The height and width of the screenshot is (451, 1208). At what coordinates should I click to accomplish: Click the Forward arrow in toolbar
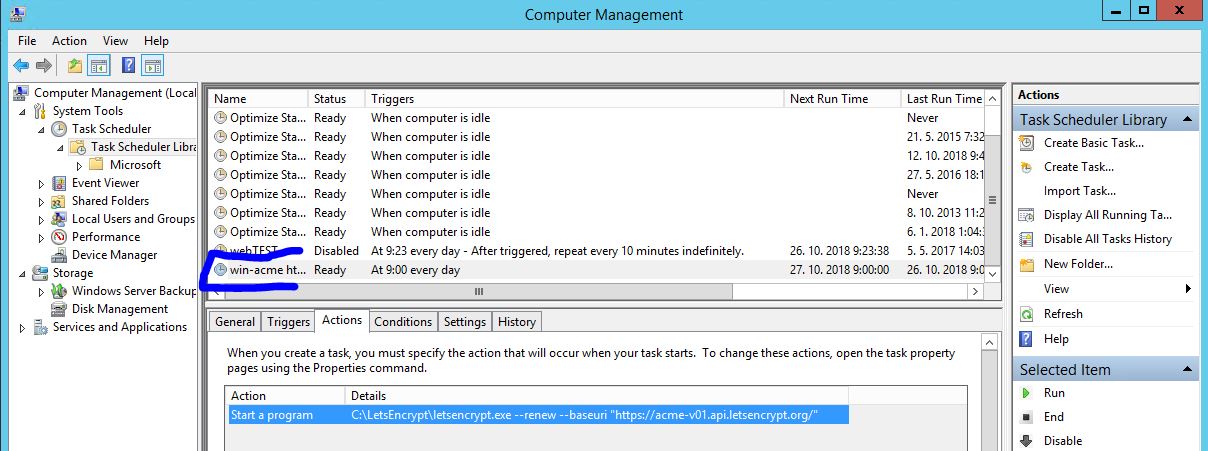tap(43, 66)
